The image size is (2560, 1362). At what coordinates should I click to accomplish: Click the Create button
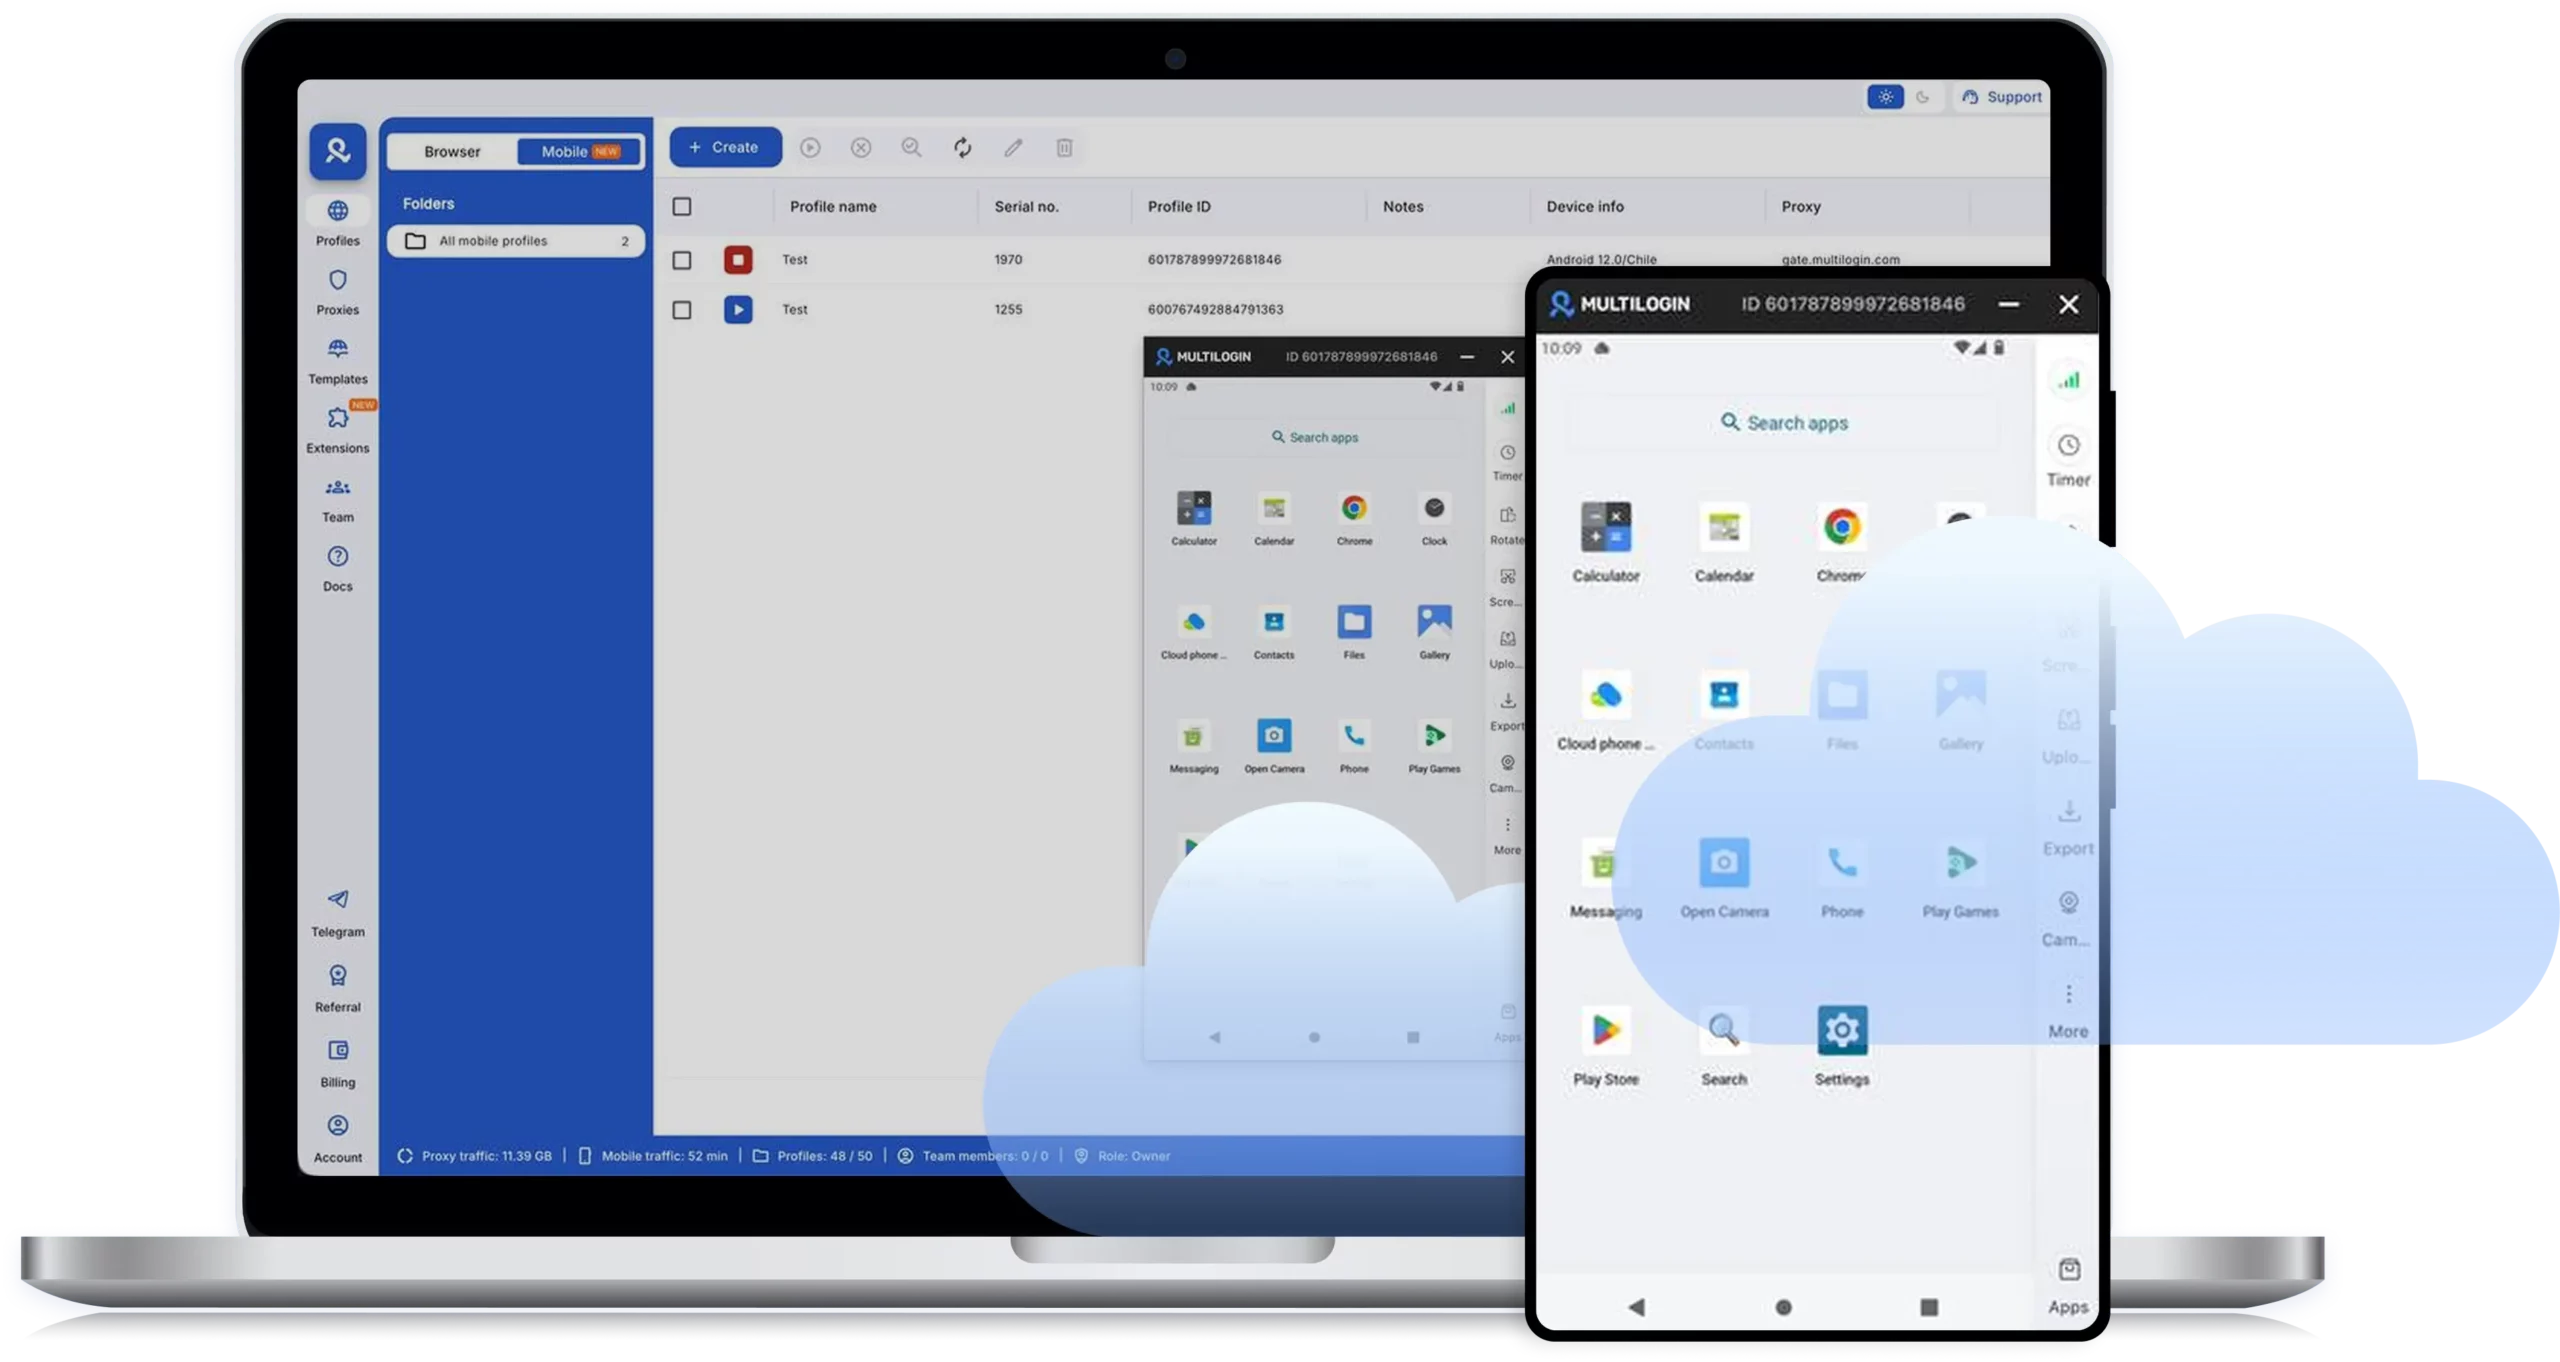(x=724, y=147)
